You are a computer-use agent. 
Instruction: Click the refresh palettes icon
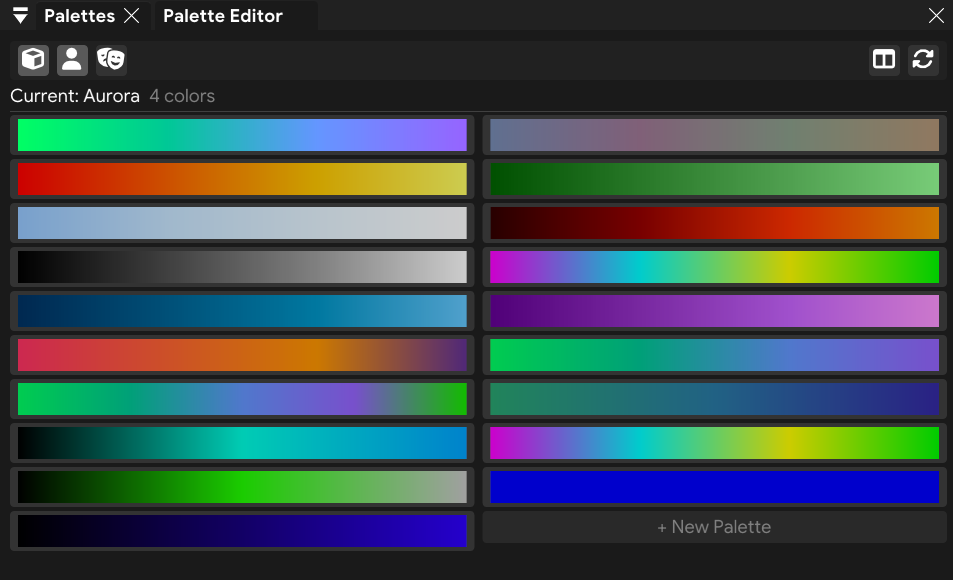point(923,60)
